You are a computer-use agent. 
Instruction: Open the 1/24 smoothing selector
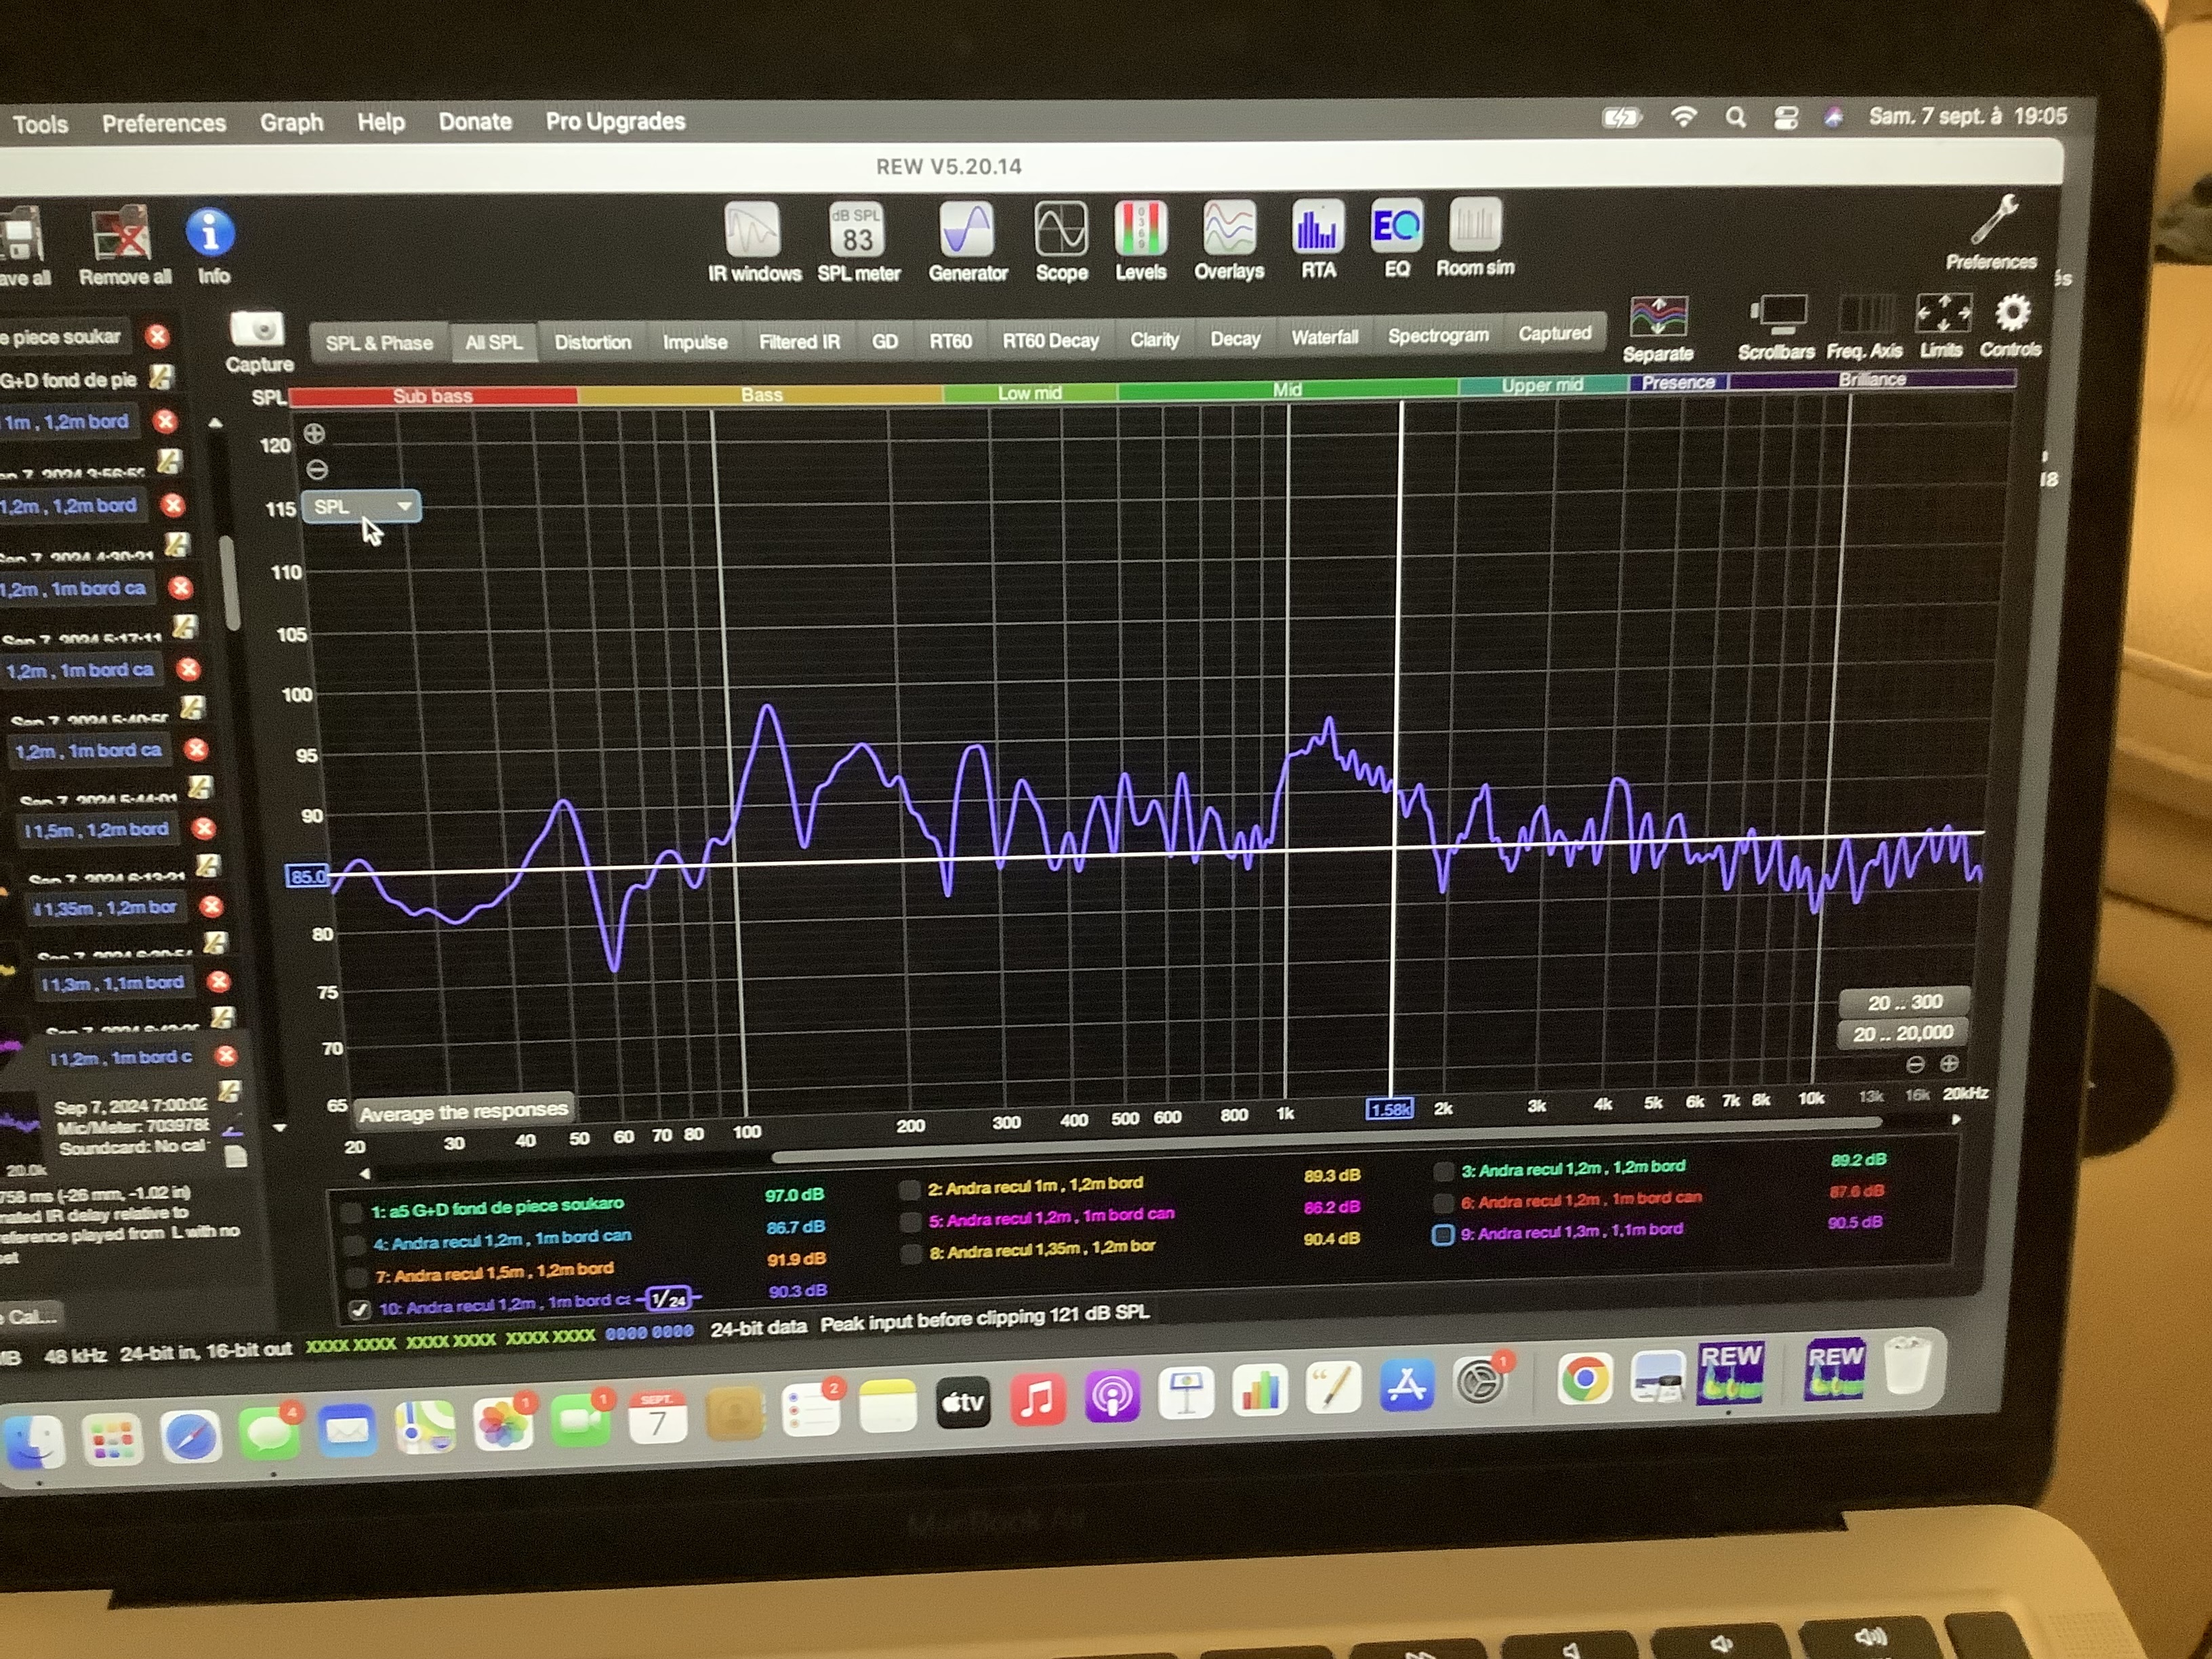pos(668,1299)
